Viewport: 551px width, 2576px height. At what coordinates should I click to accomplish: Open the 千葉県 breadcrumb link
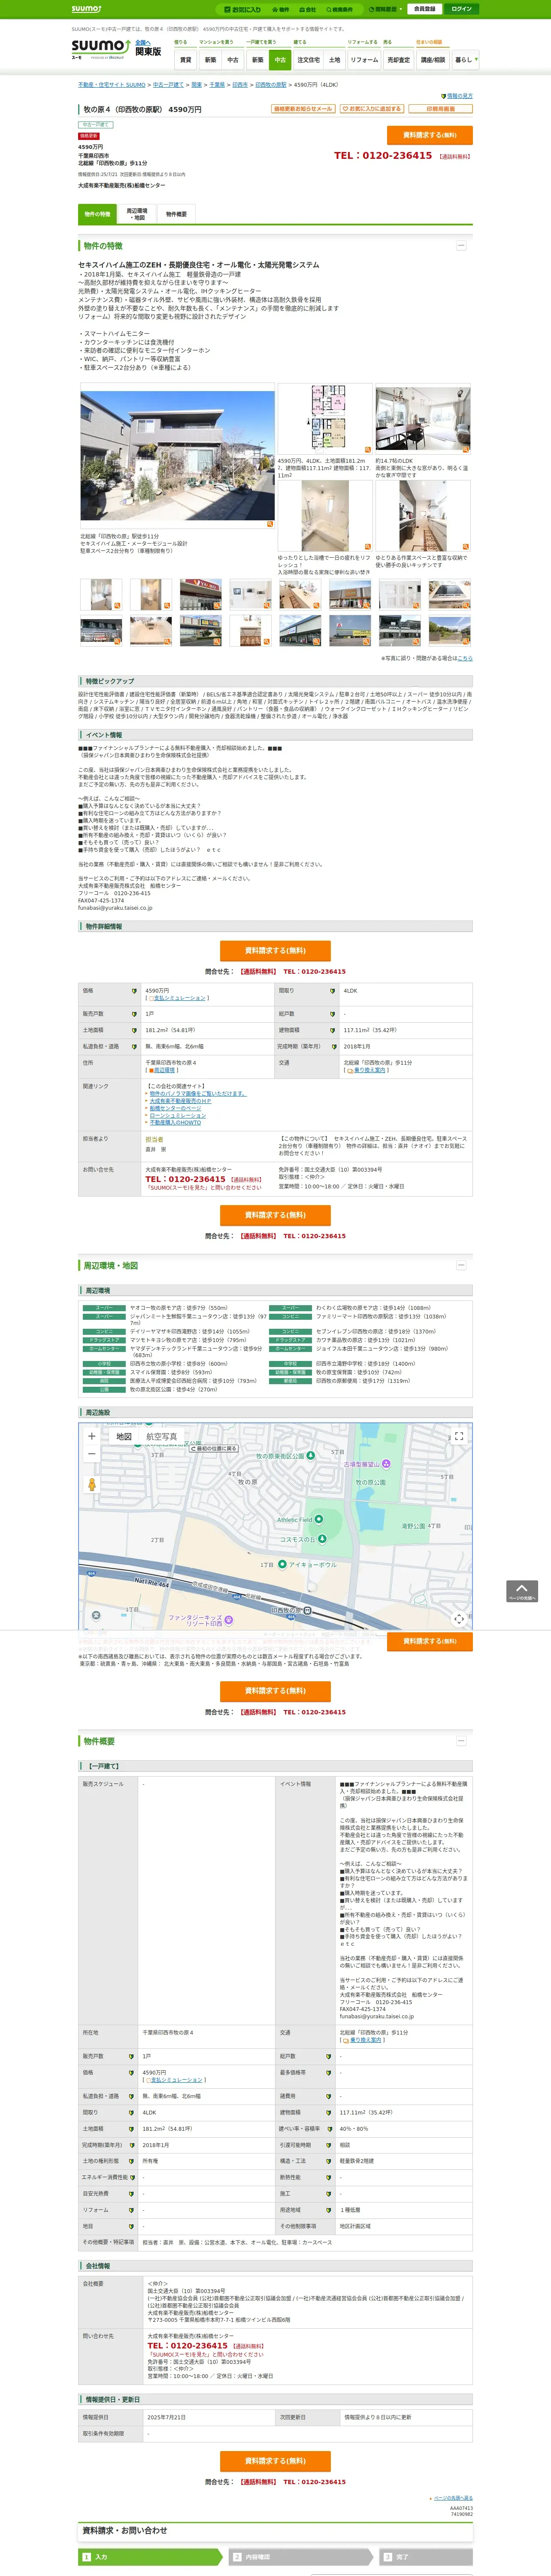(x=217, y=85)
